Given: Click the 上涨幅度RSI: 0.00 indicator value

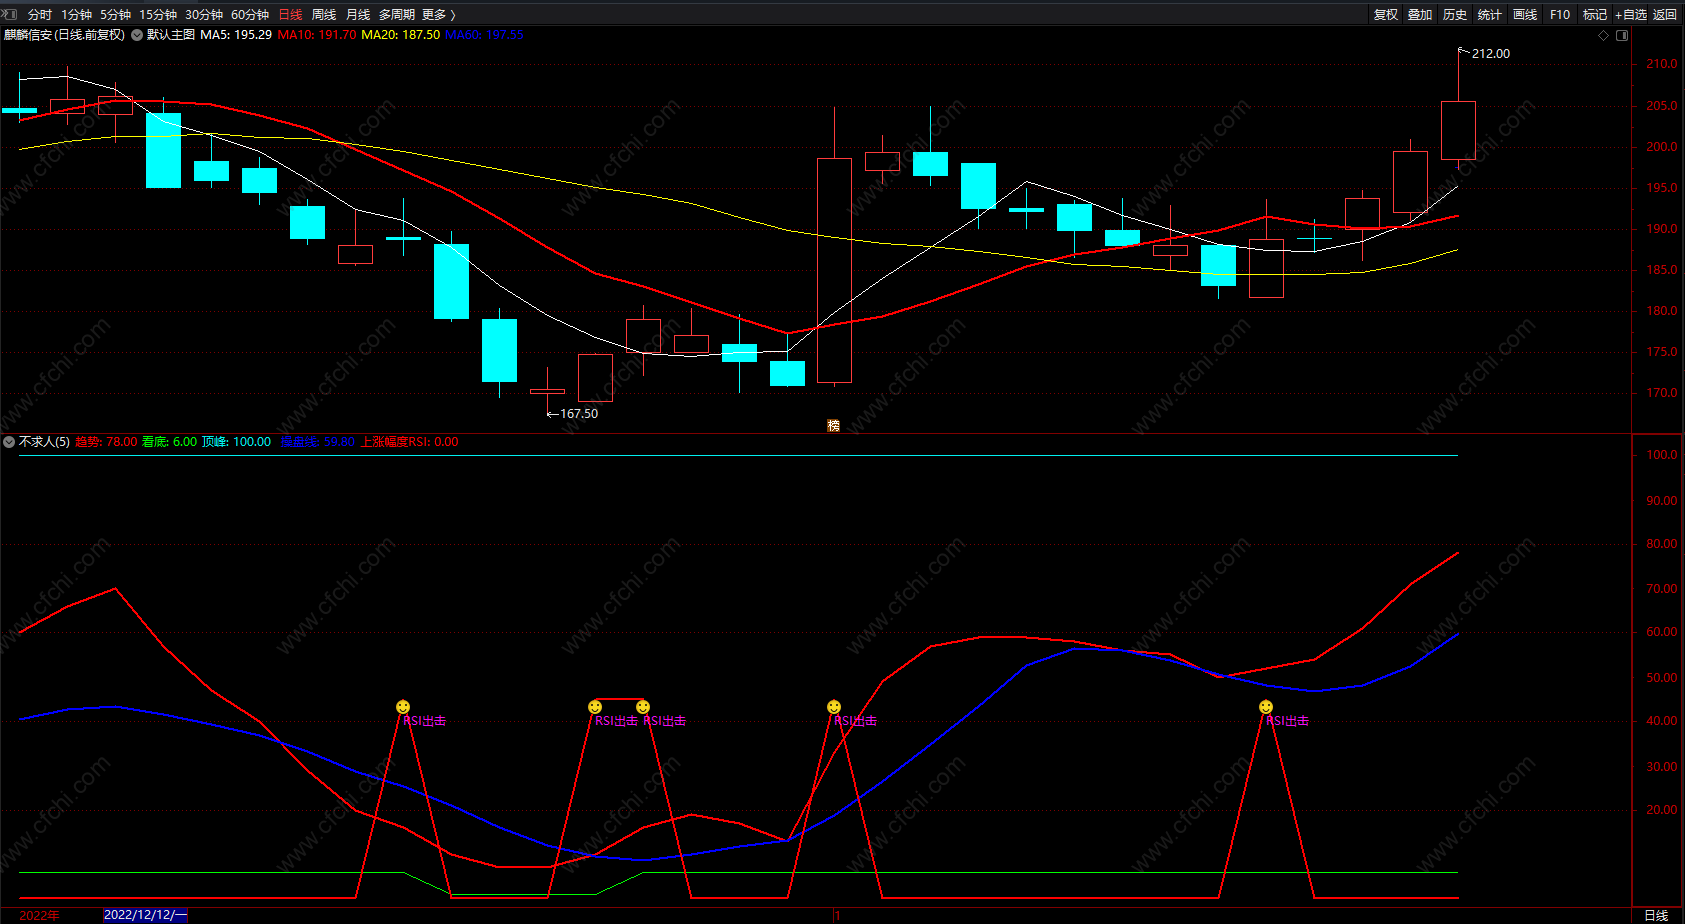Looking at the screenshot, I should pyautogui.click(x=409, y=442).
